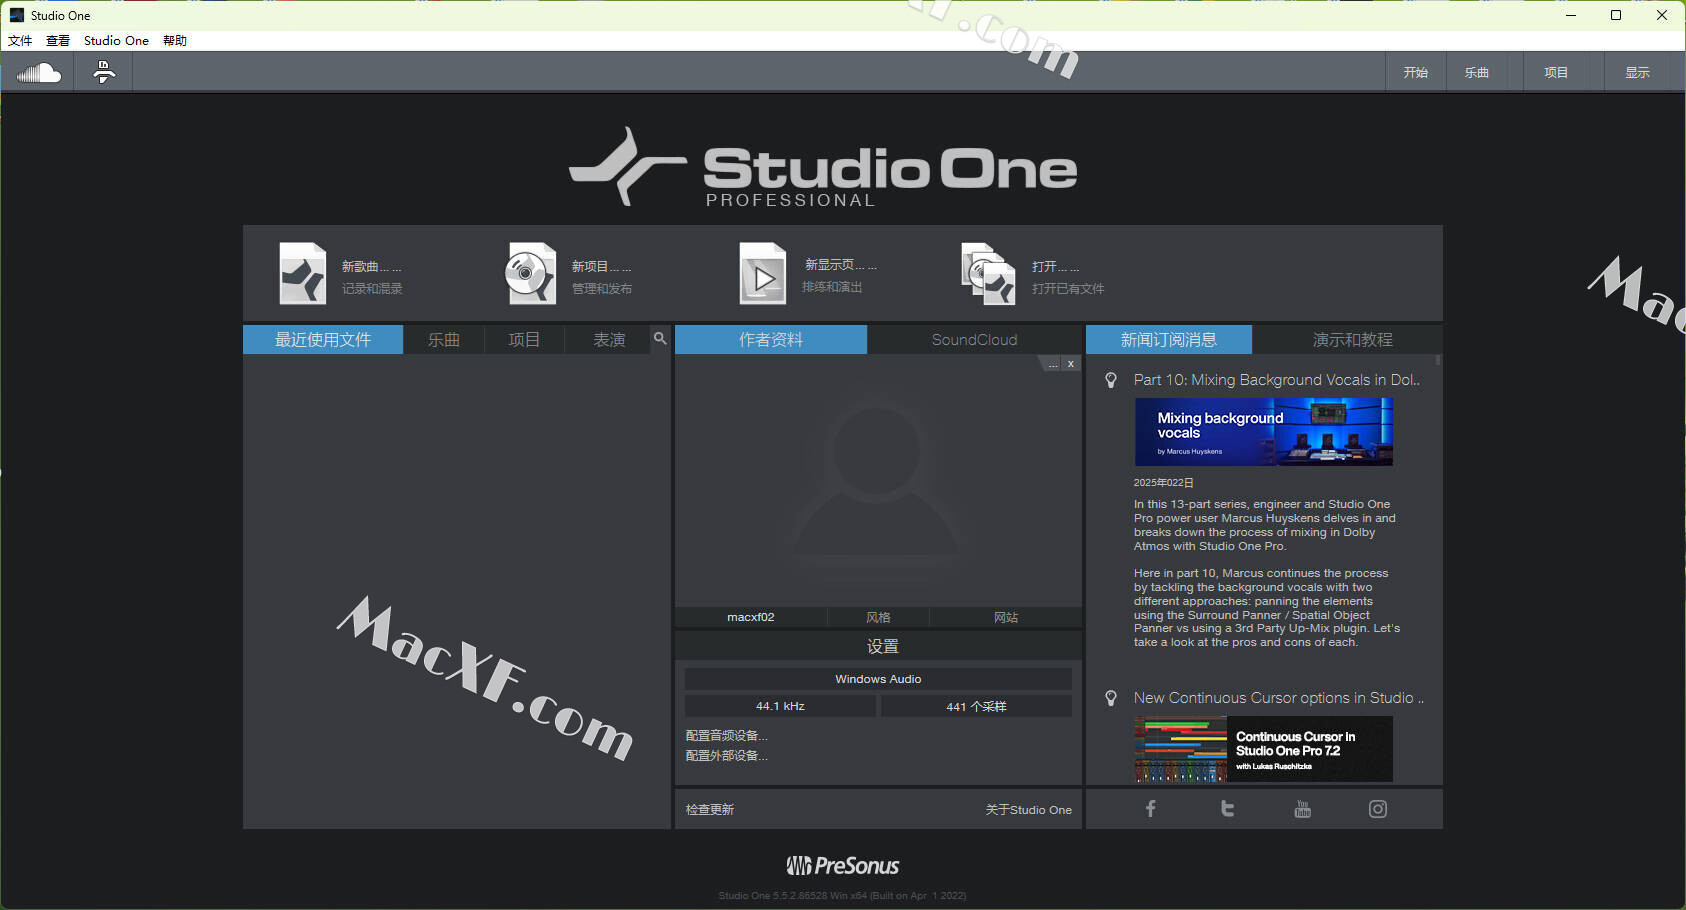1686x910 pixels.
Task: Open Part 10 Mixing Background Vocals headline
Action: (1277, 380)
